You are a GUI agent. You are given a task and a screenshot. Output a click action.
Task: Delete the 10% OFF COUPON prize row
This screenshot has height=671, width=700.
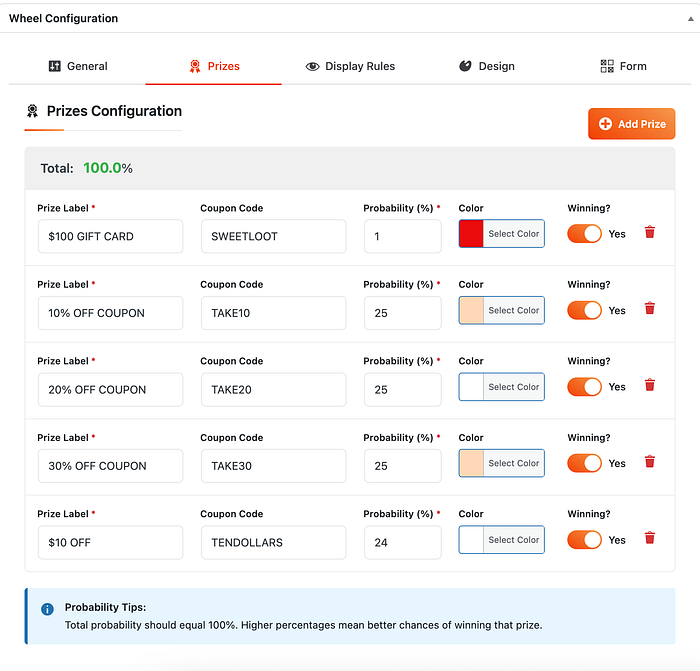coord(650,308)
